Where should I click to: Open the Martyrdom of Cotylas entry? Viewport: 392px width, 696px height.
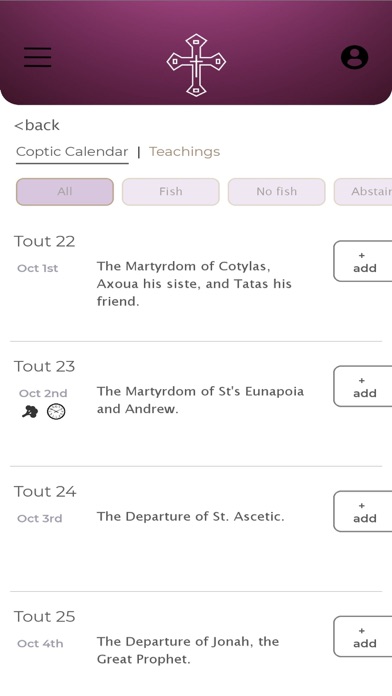tap(194, 284)
